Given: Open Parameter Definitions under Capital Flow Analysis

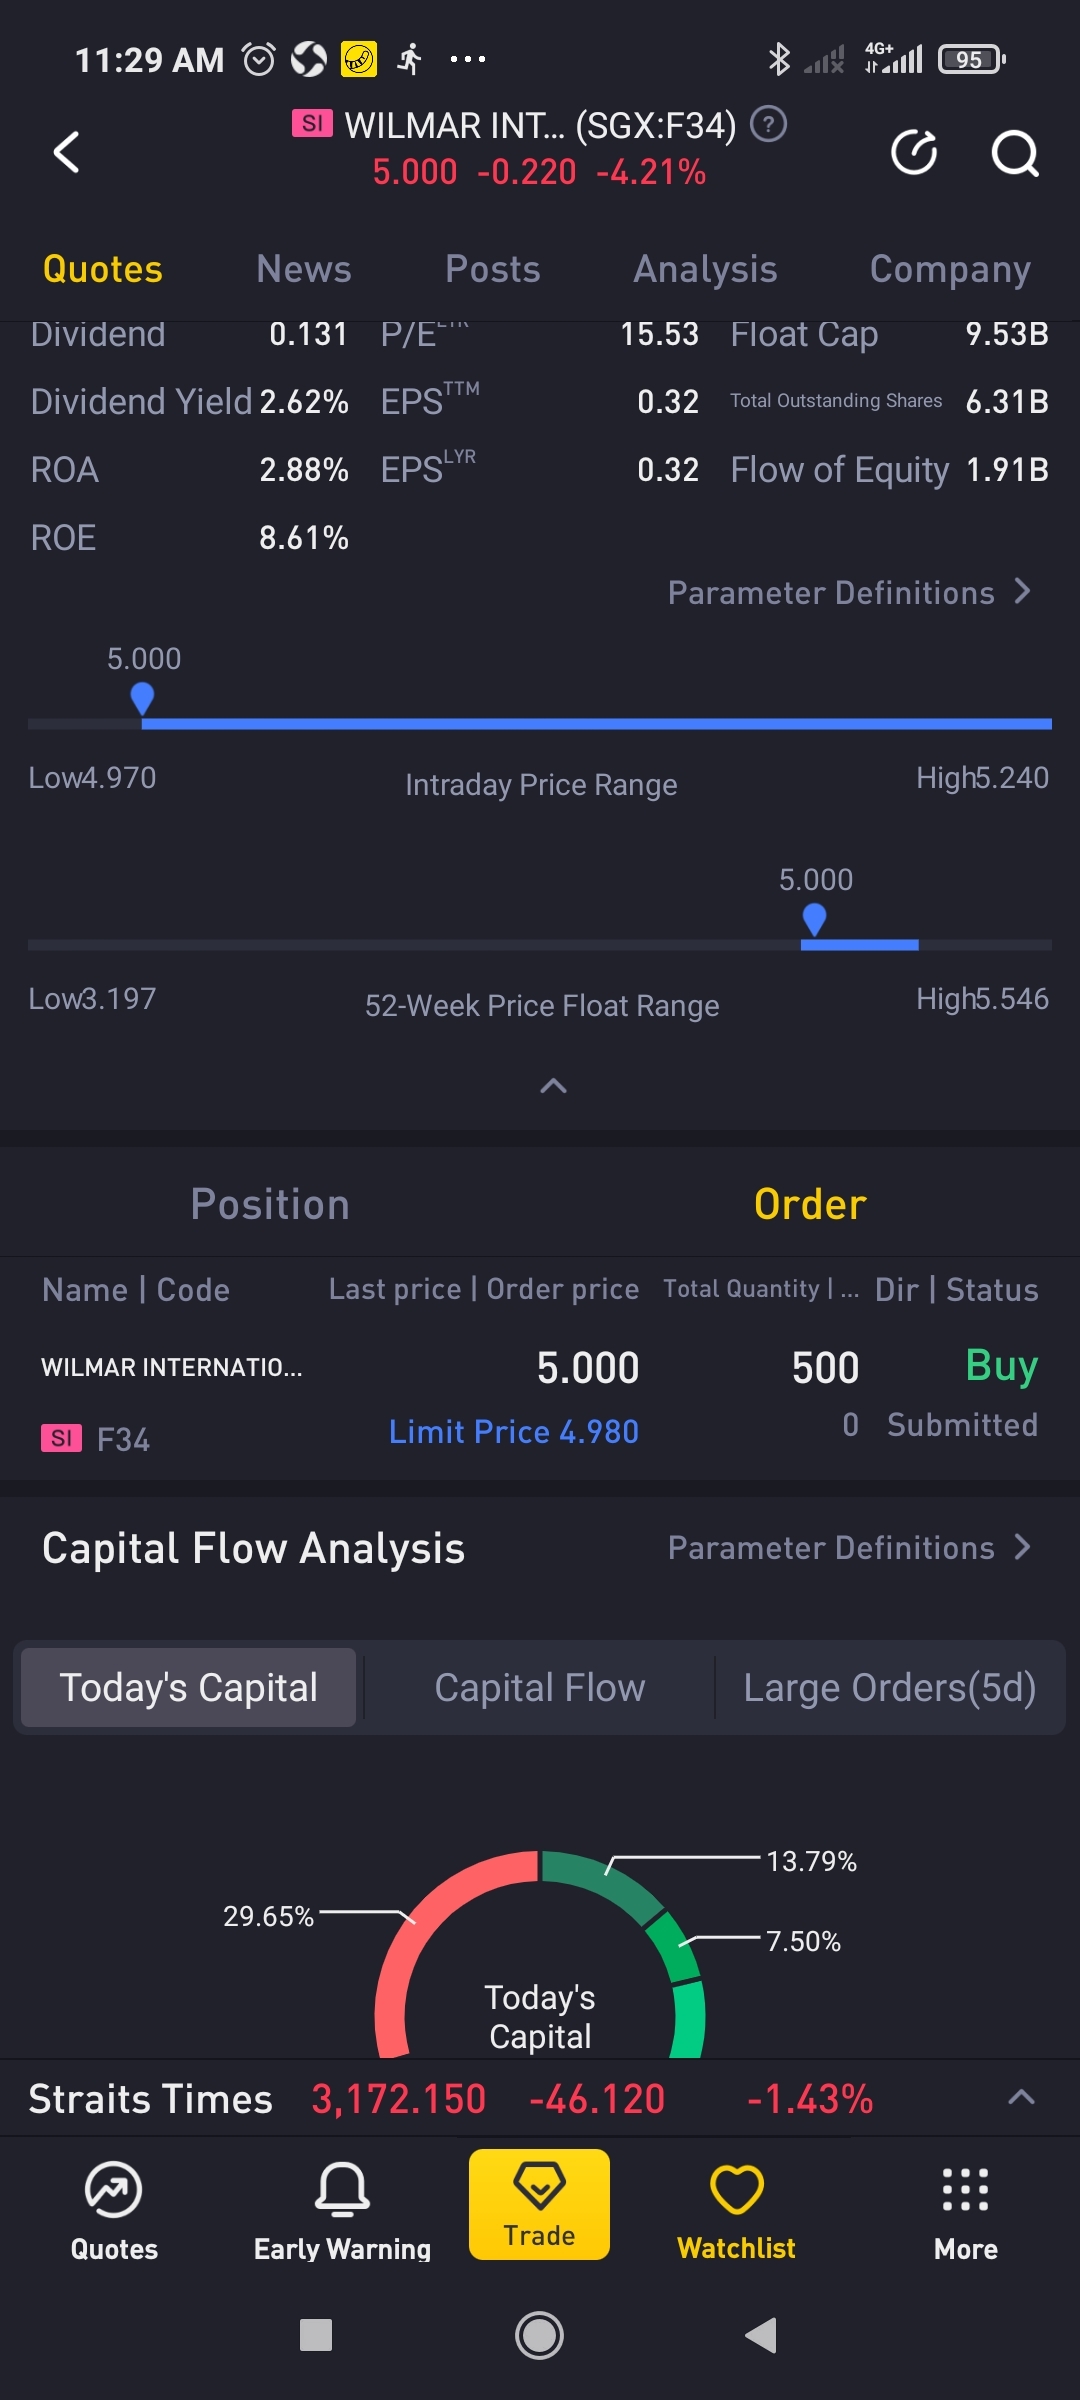Looking at the screenshot, I should coord(849,1548).
